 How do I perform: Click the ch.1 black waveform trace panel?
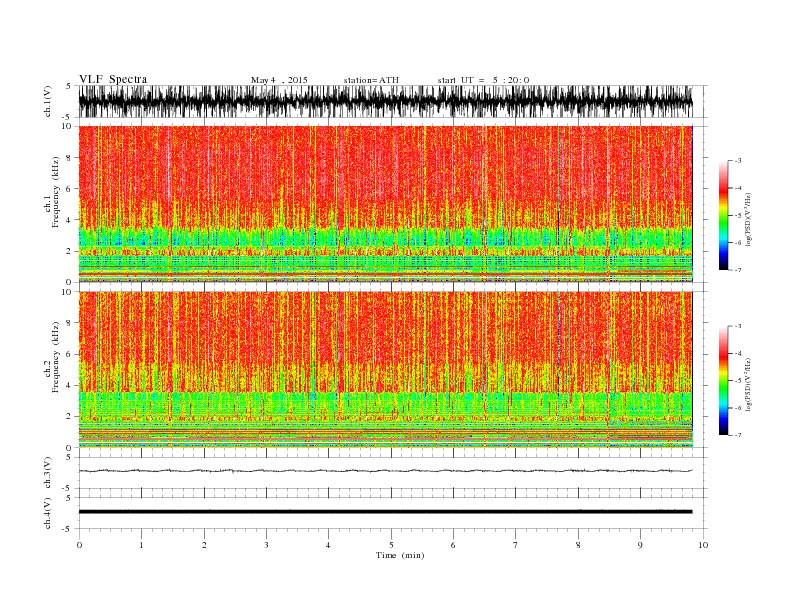point(385,101)
